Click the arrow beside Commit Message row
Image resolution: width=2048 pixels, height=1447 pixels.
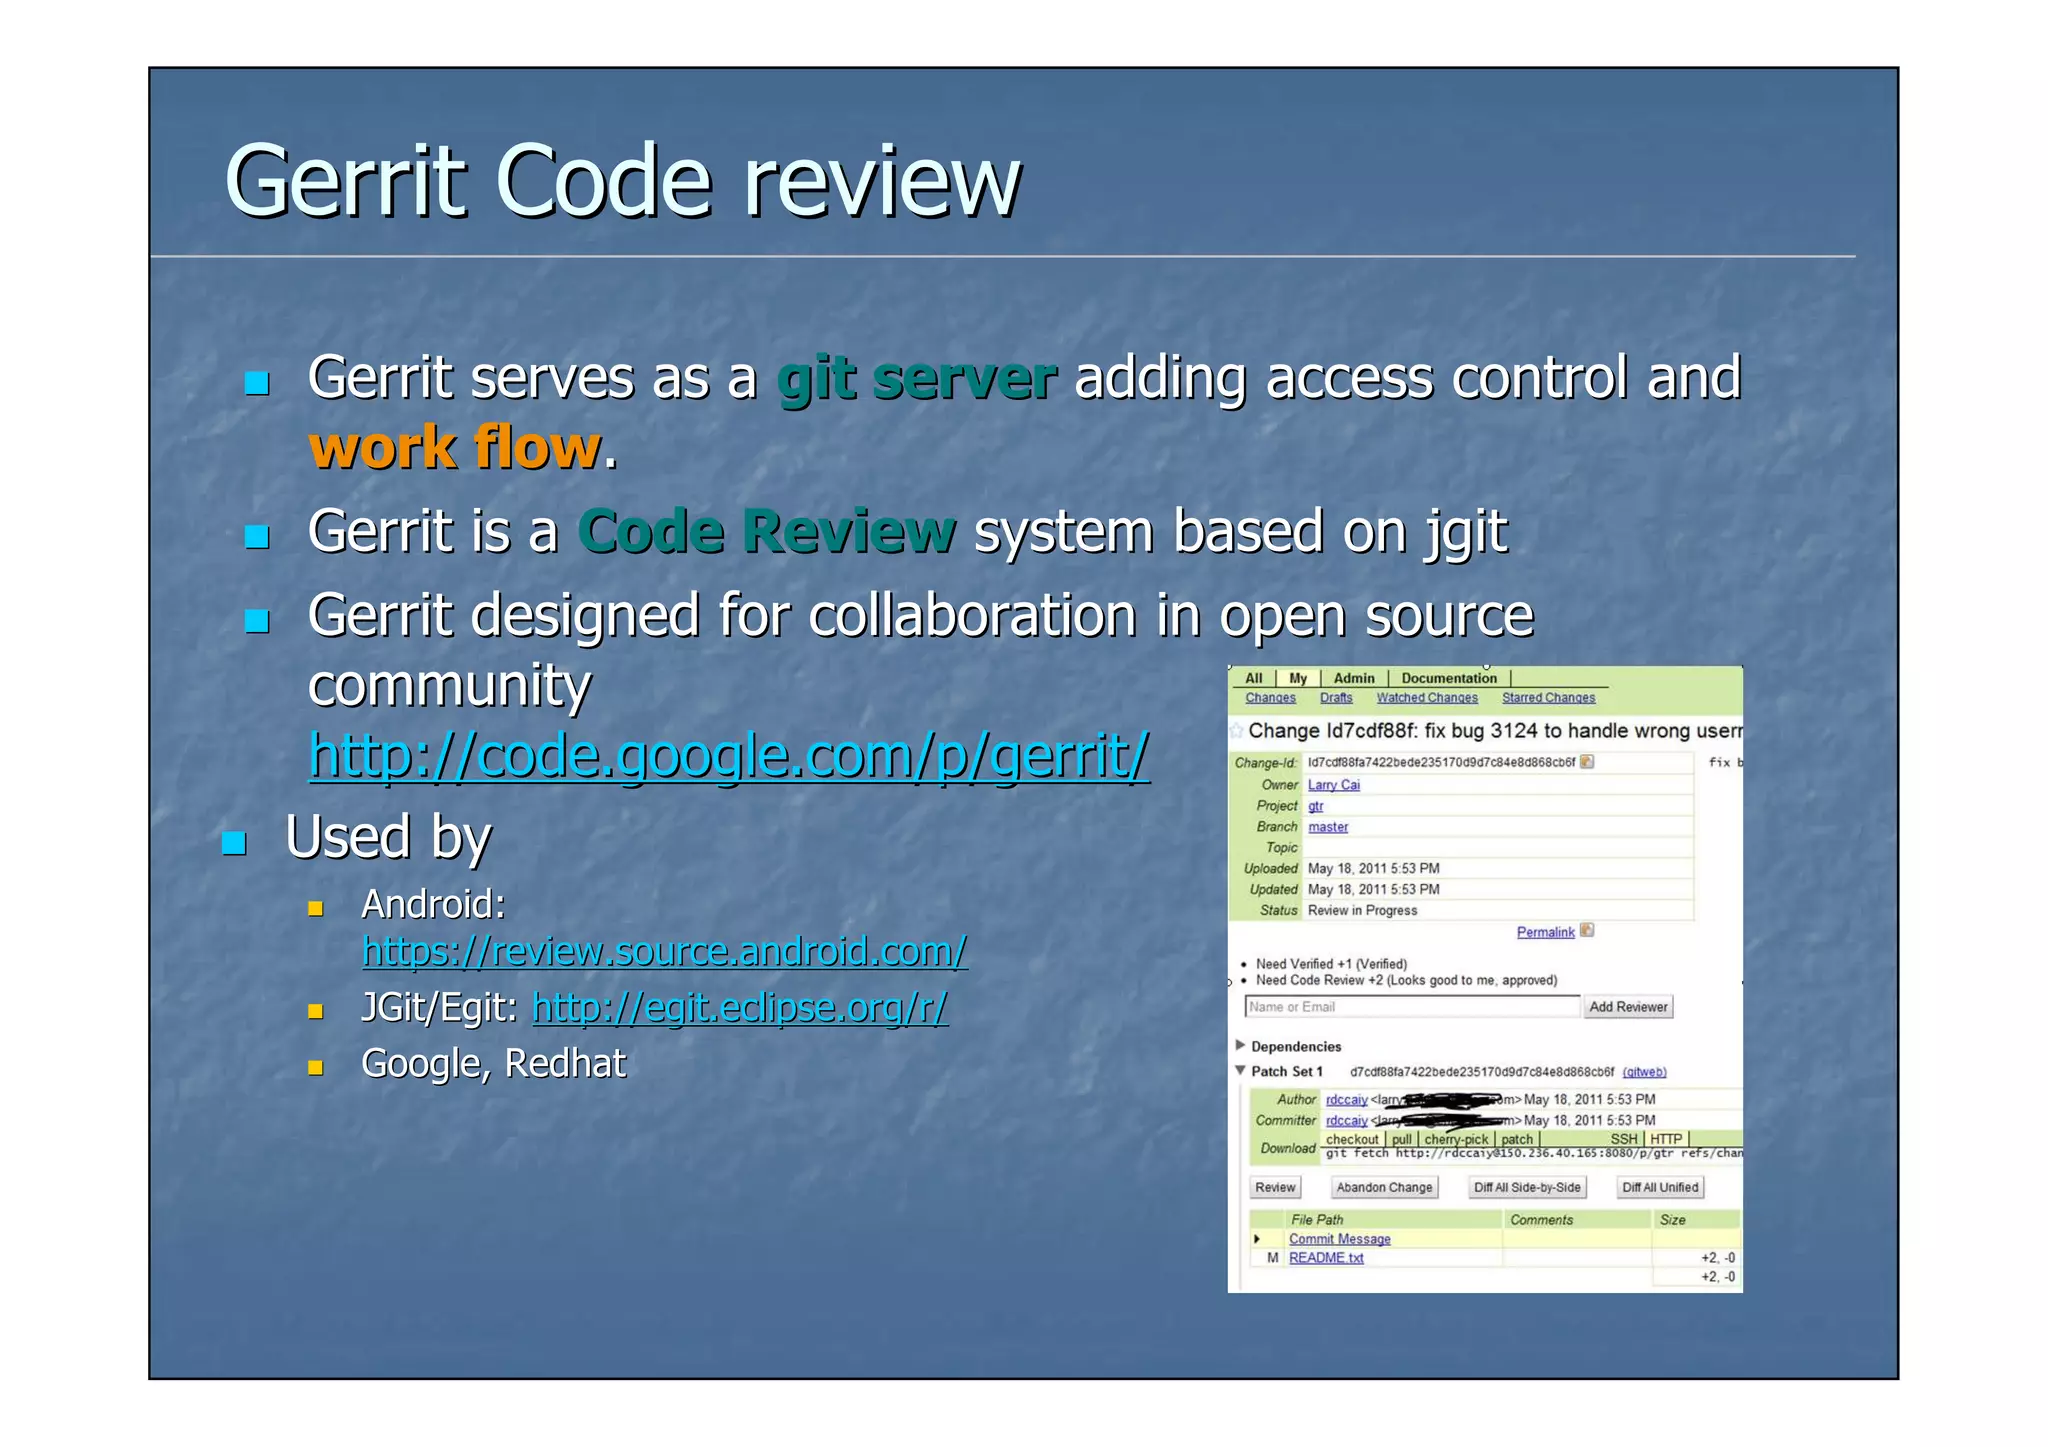coord(1257,1239)
